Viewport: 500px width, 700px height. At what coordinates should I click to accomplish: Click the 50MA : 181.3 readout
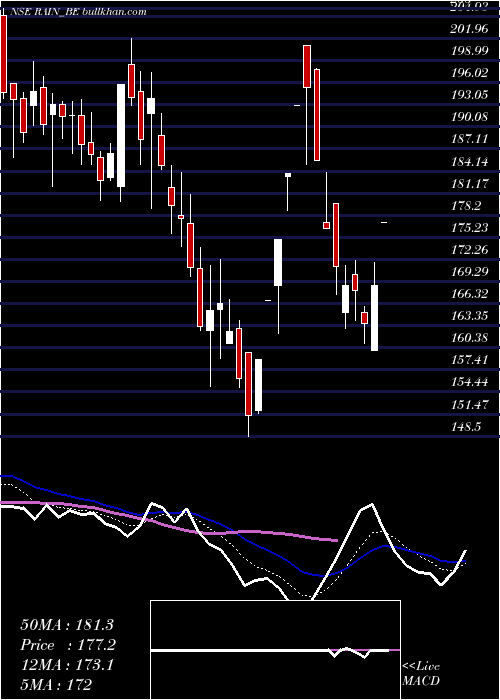point(67,625)
